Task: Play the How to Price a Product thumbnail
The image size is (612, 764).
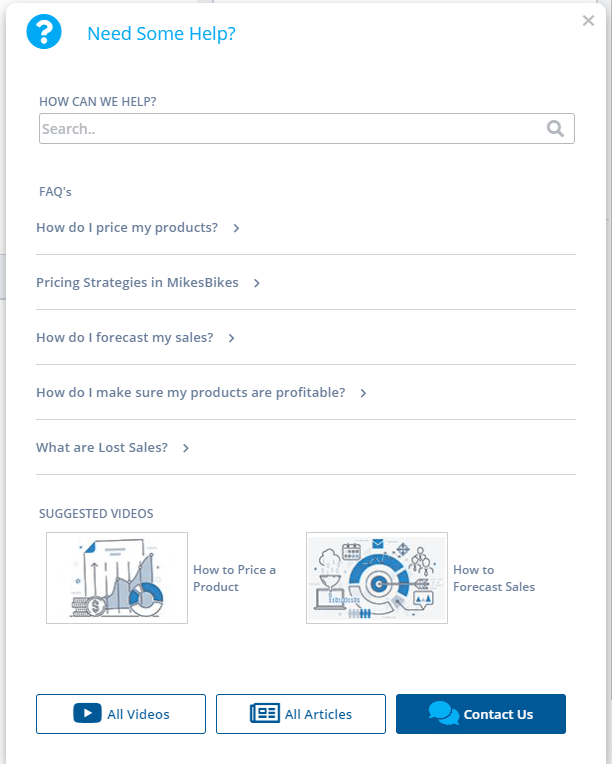Action: (x=117, y=578)
